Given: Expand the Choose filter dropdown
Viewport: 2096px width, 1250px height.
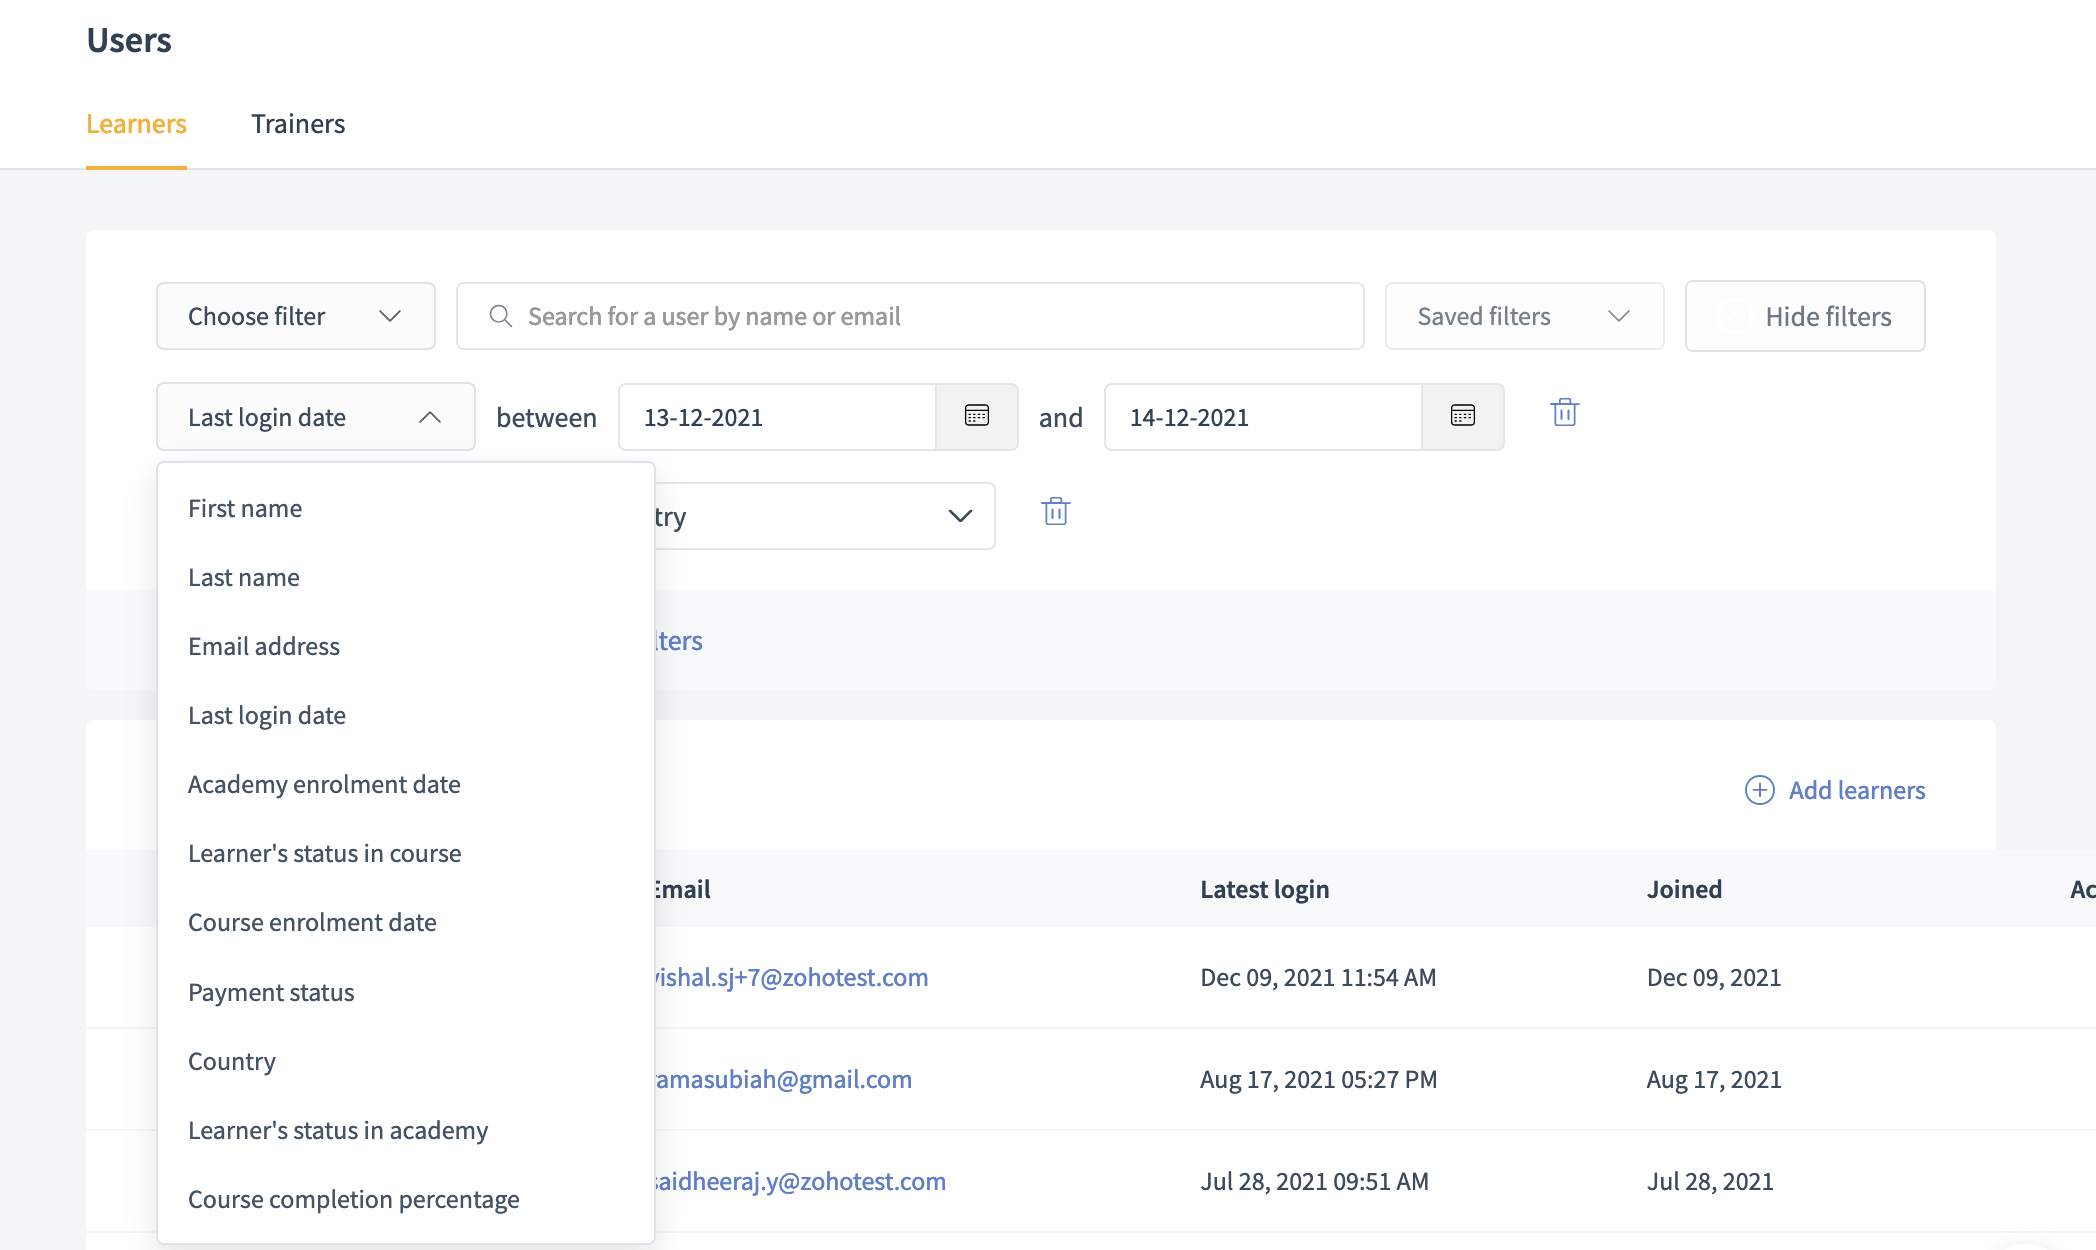Looking at the screenshot, I should [x=295, y=316].
